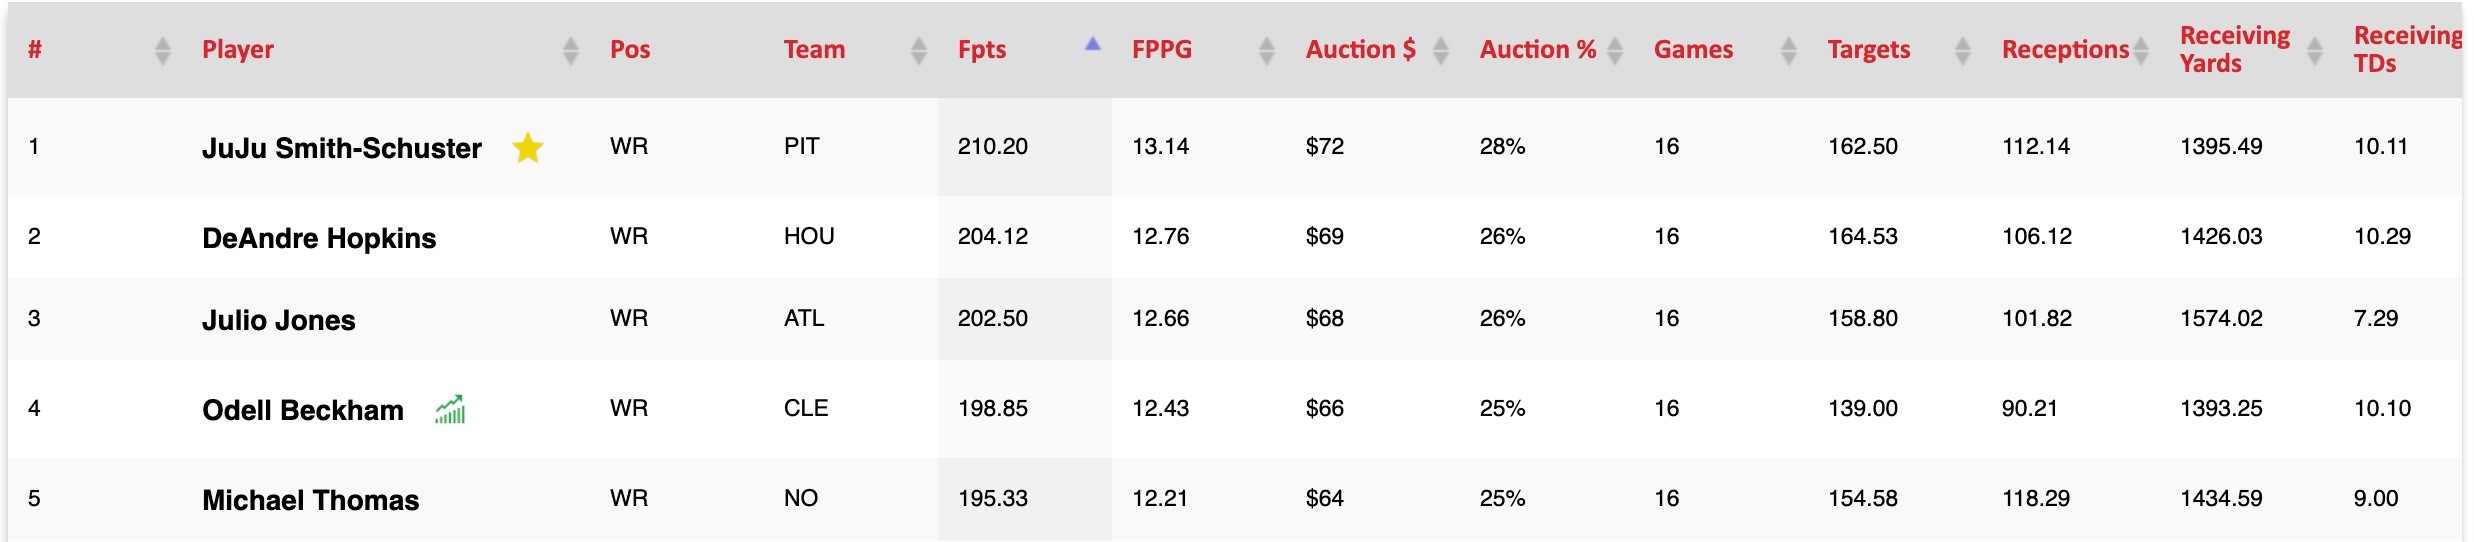The height and width of the screenshot is (542, 2474).
Task: Click the sort arrows in the FPPG column
Action: tap(1267, 50)
